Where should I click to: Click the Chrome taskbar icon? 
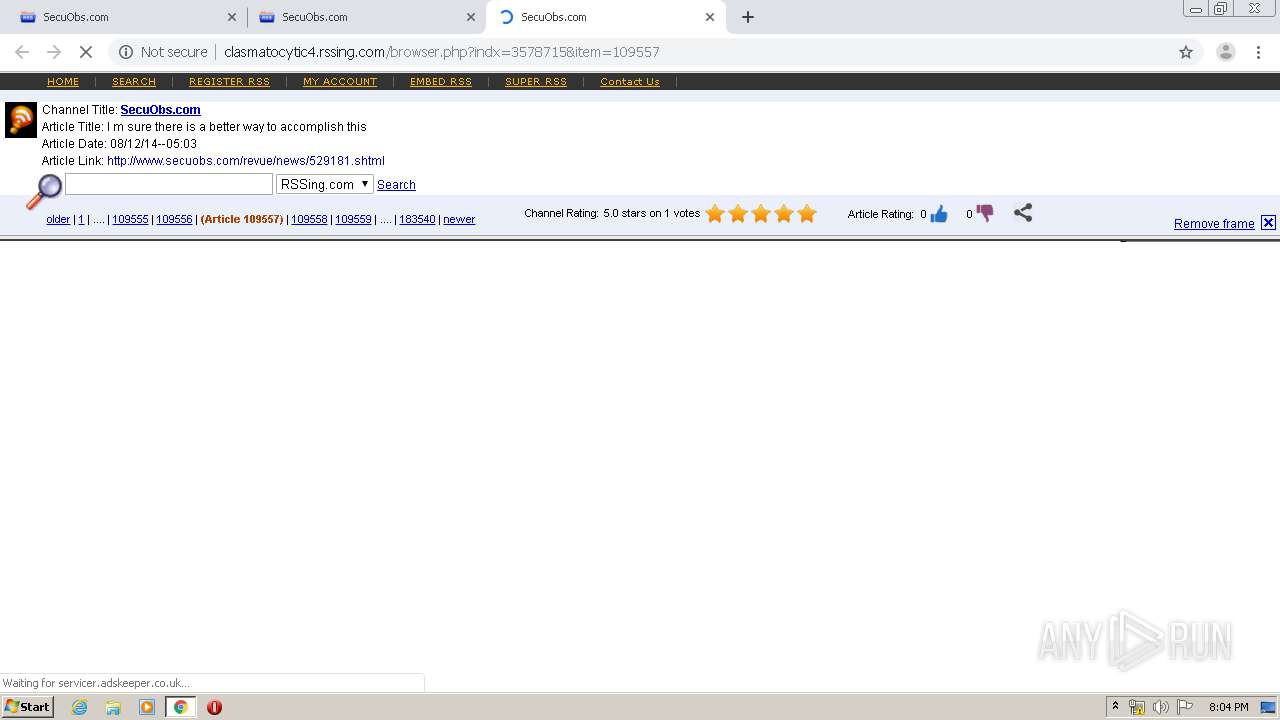tap(180, 707)
